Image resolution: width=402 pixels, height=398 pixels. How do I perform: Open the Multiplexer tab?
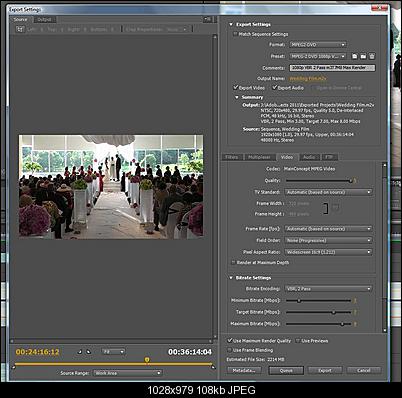(x=259, y=157)
